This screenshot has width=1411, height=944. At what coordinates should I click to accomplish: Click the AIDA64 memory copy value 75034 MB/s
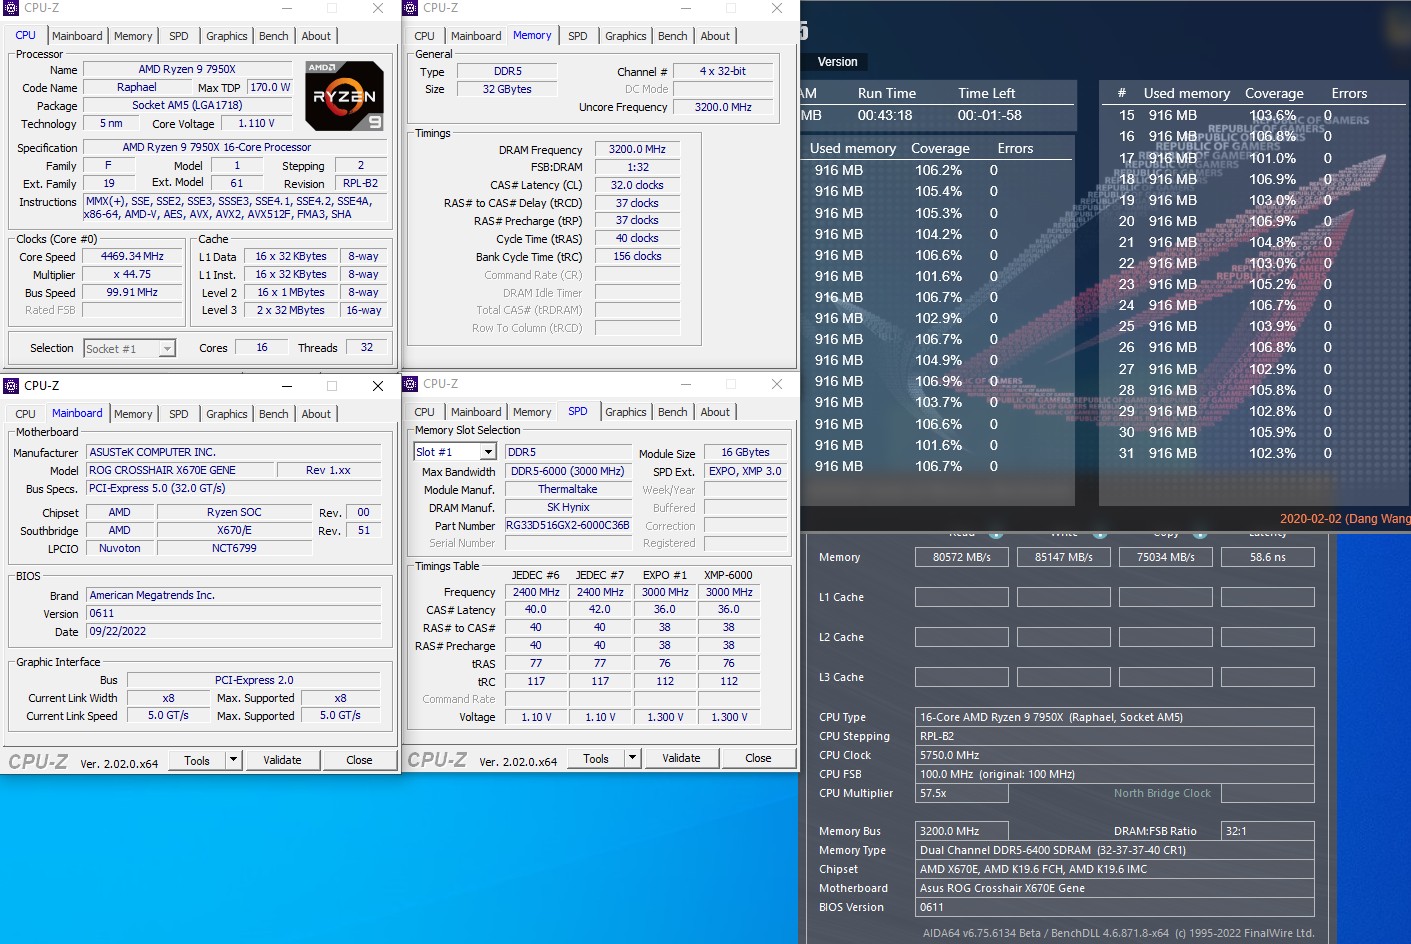point(1166,557)
